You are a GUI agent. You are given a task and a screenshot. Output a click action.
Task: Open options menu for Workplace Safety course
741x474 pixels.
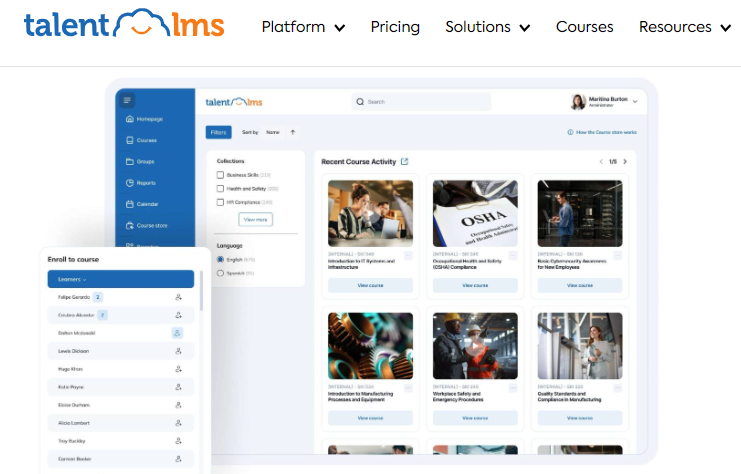[x=513, y=388]
